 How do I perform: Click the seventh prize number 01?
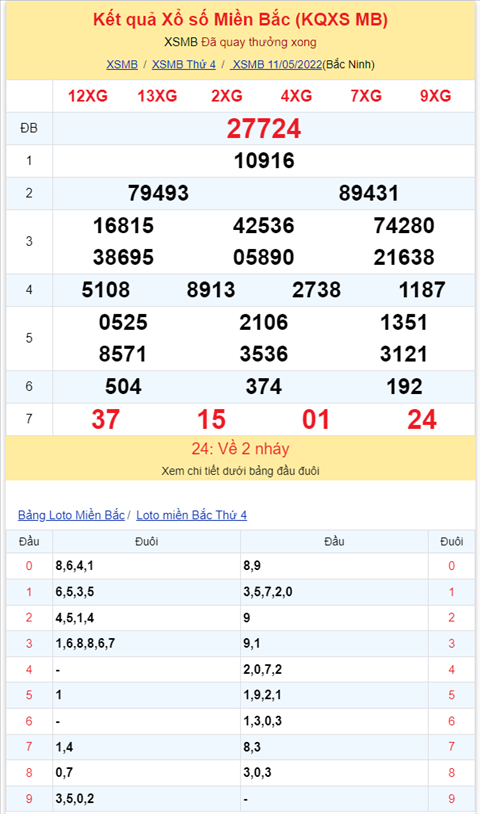point(317,419)
